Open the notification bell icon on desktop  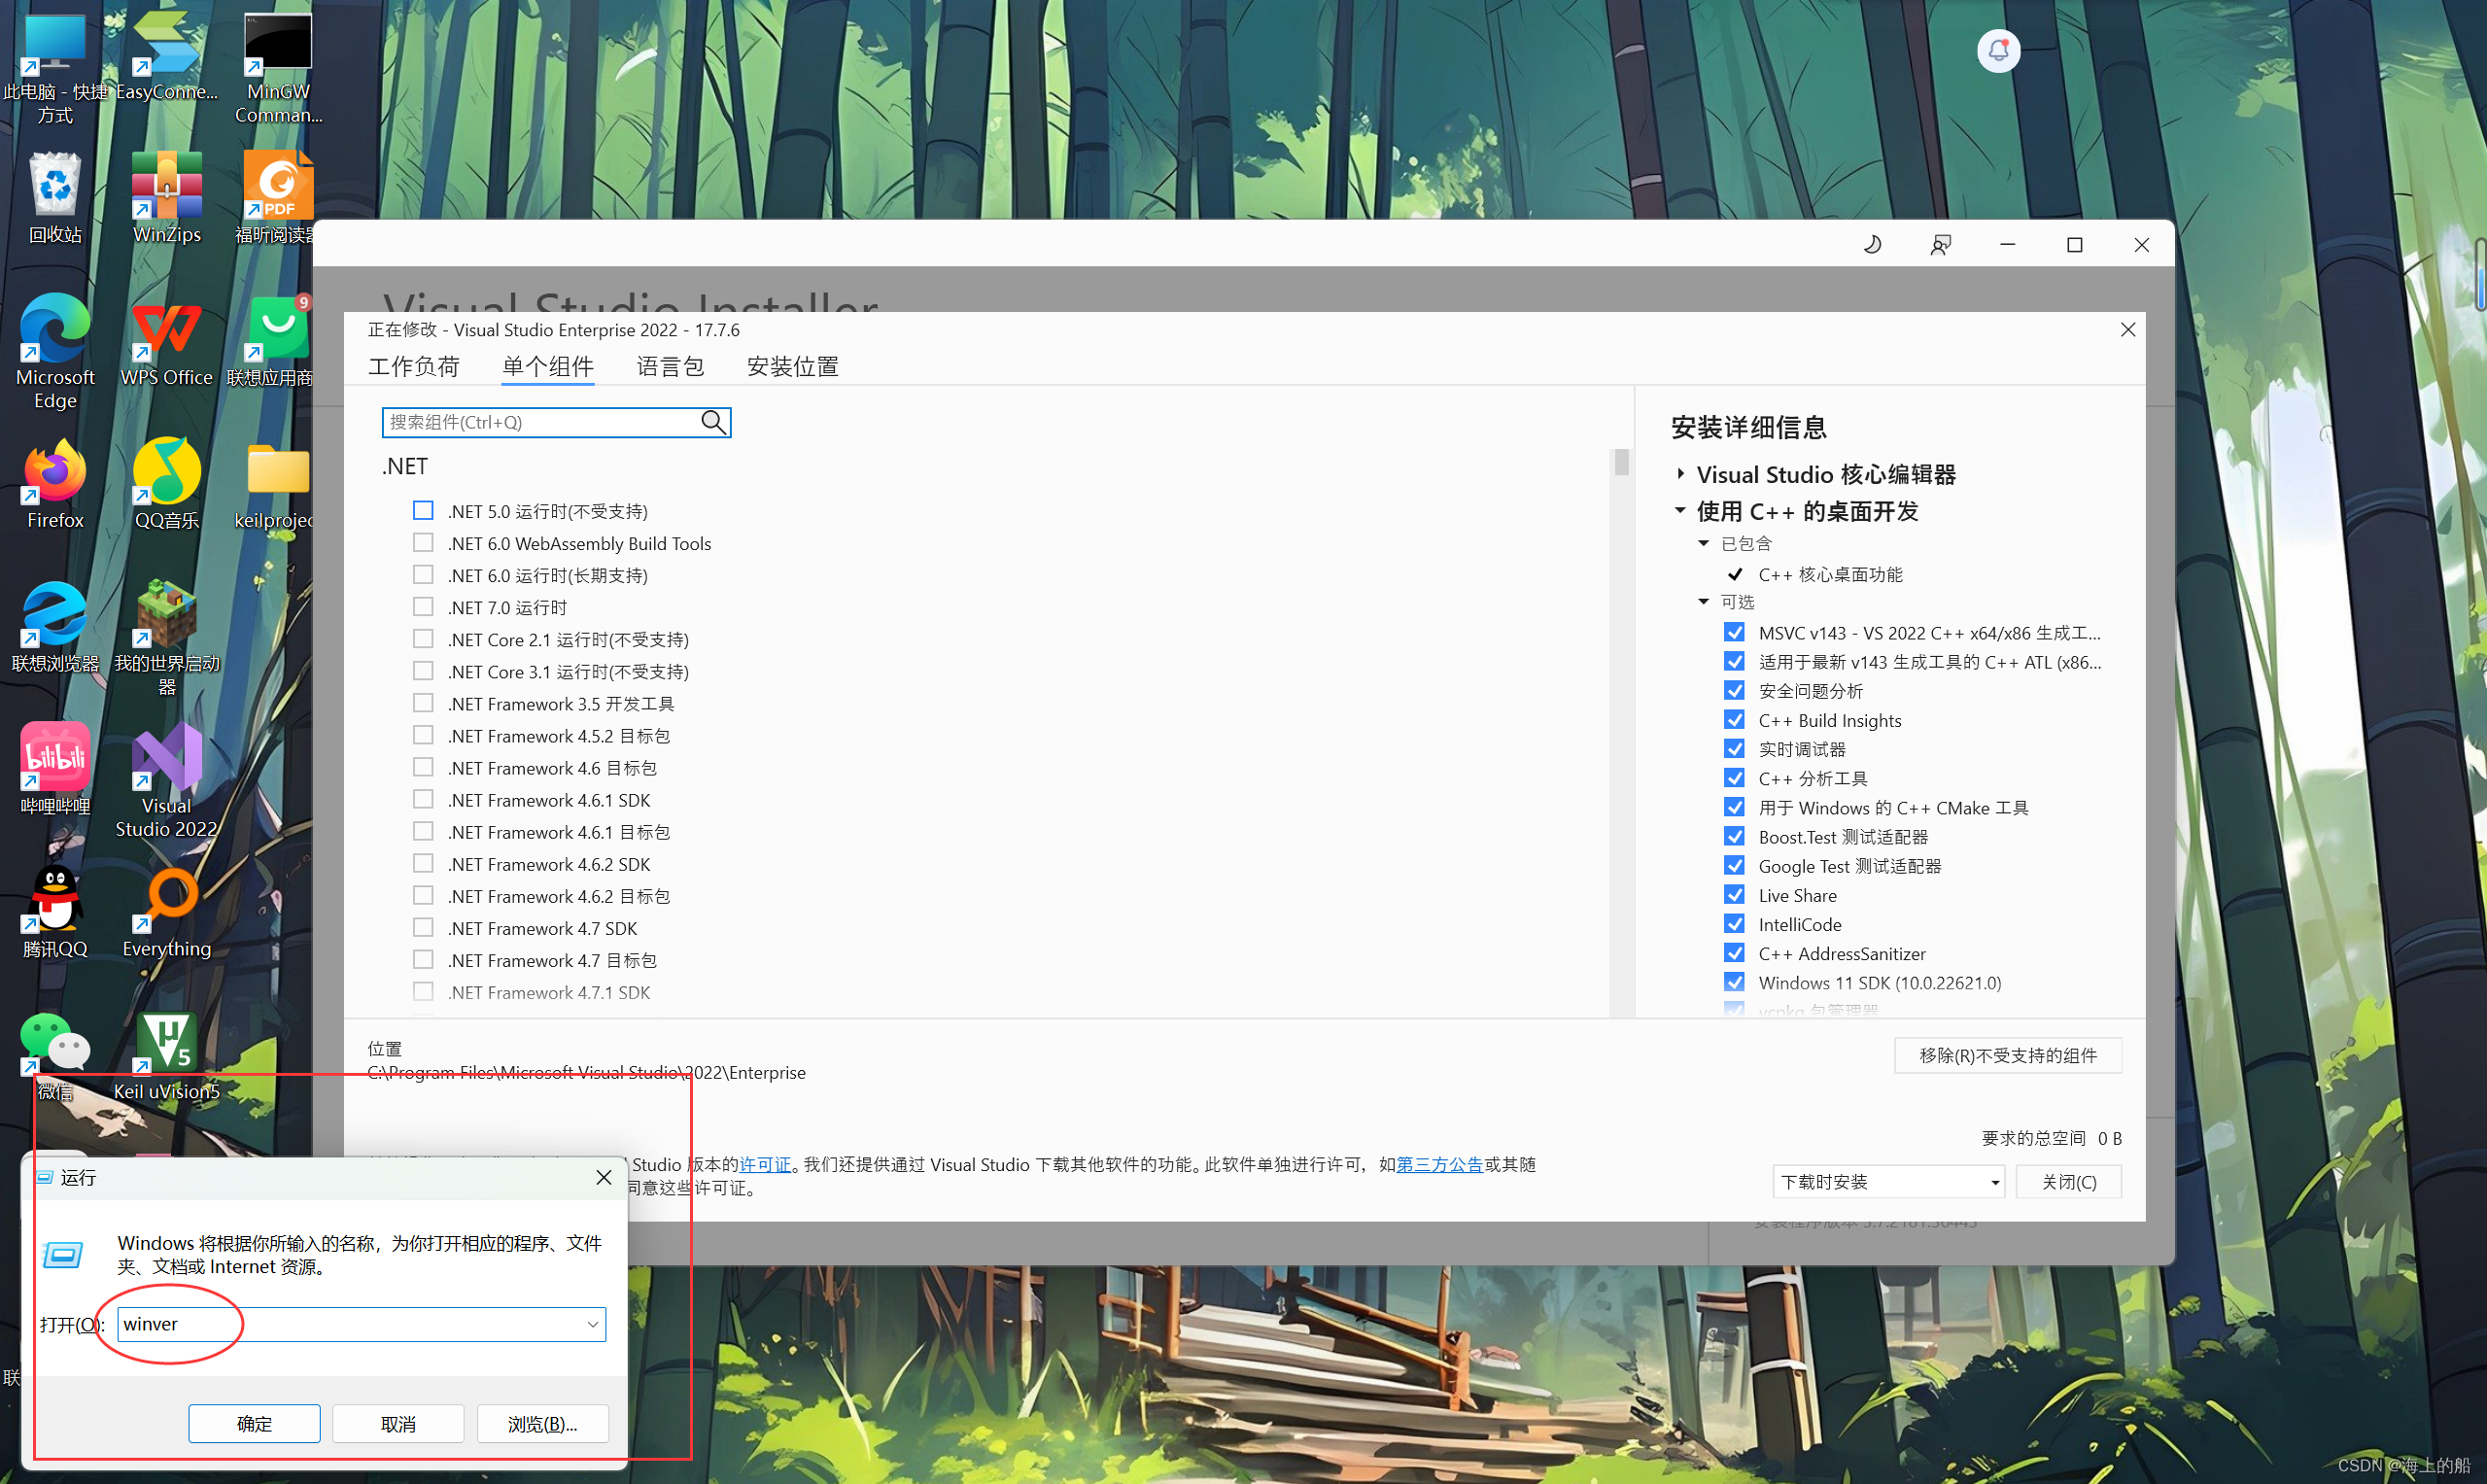pos(1998,51)
